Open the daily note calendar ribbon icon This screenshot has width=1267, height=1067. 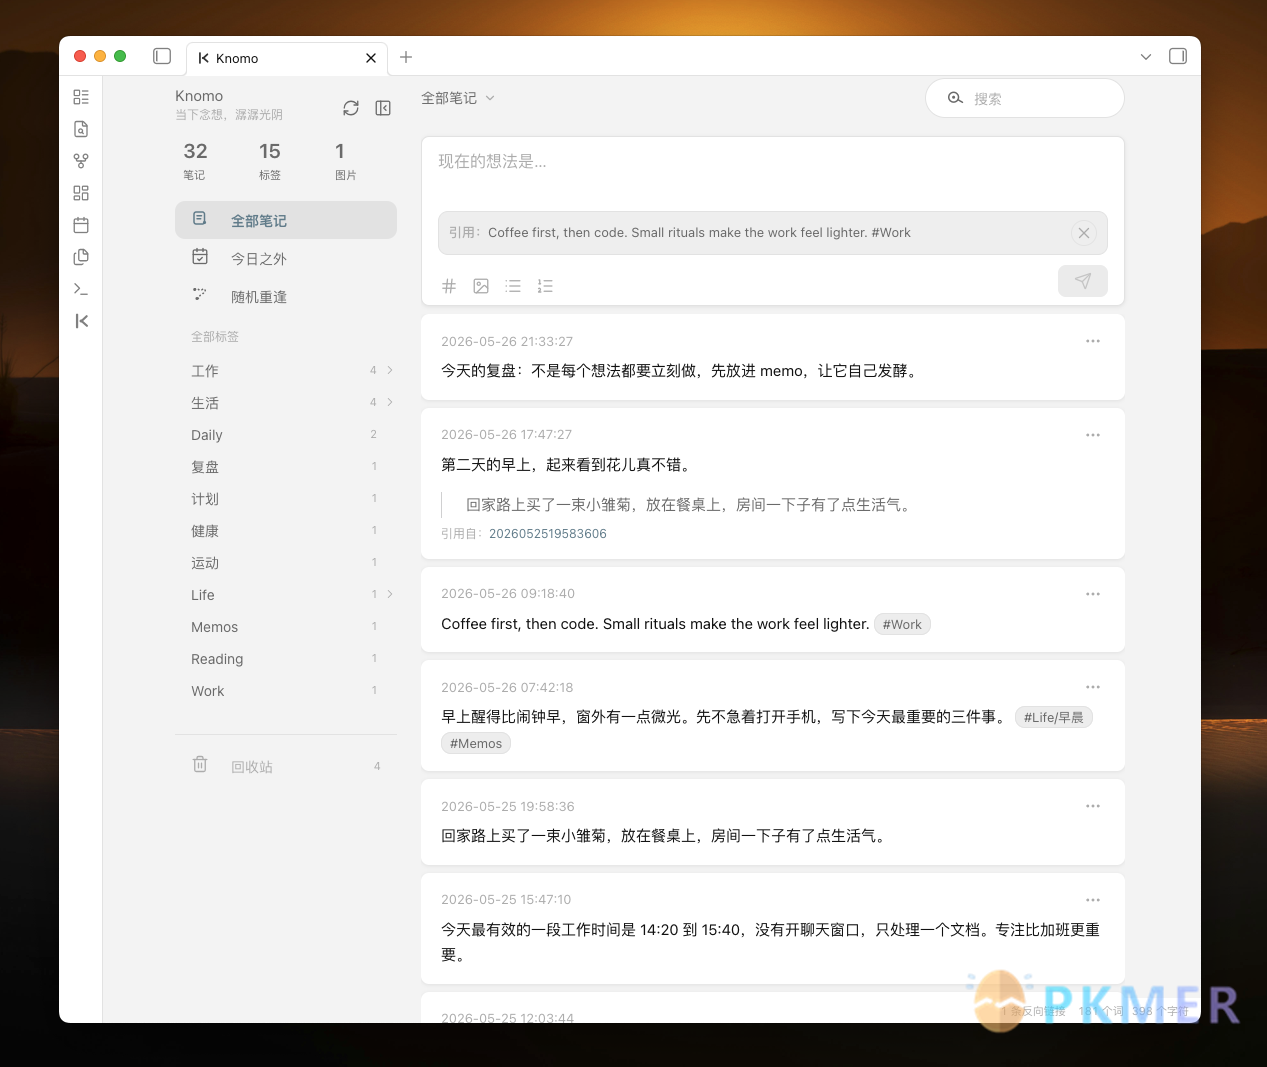(x=81, y=225)
